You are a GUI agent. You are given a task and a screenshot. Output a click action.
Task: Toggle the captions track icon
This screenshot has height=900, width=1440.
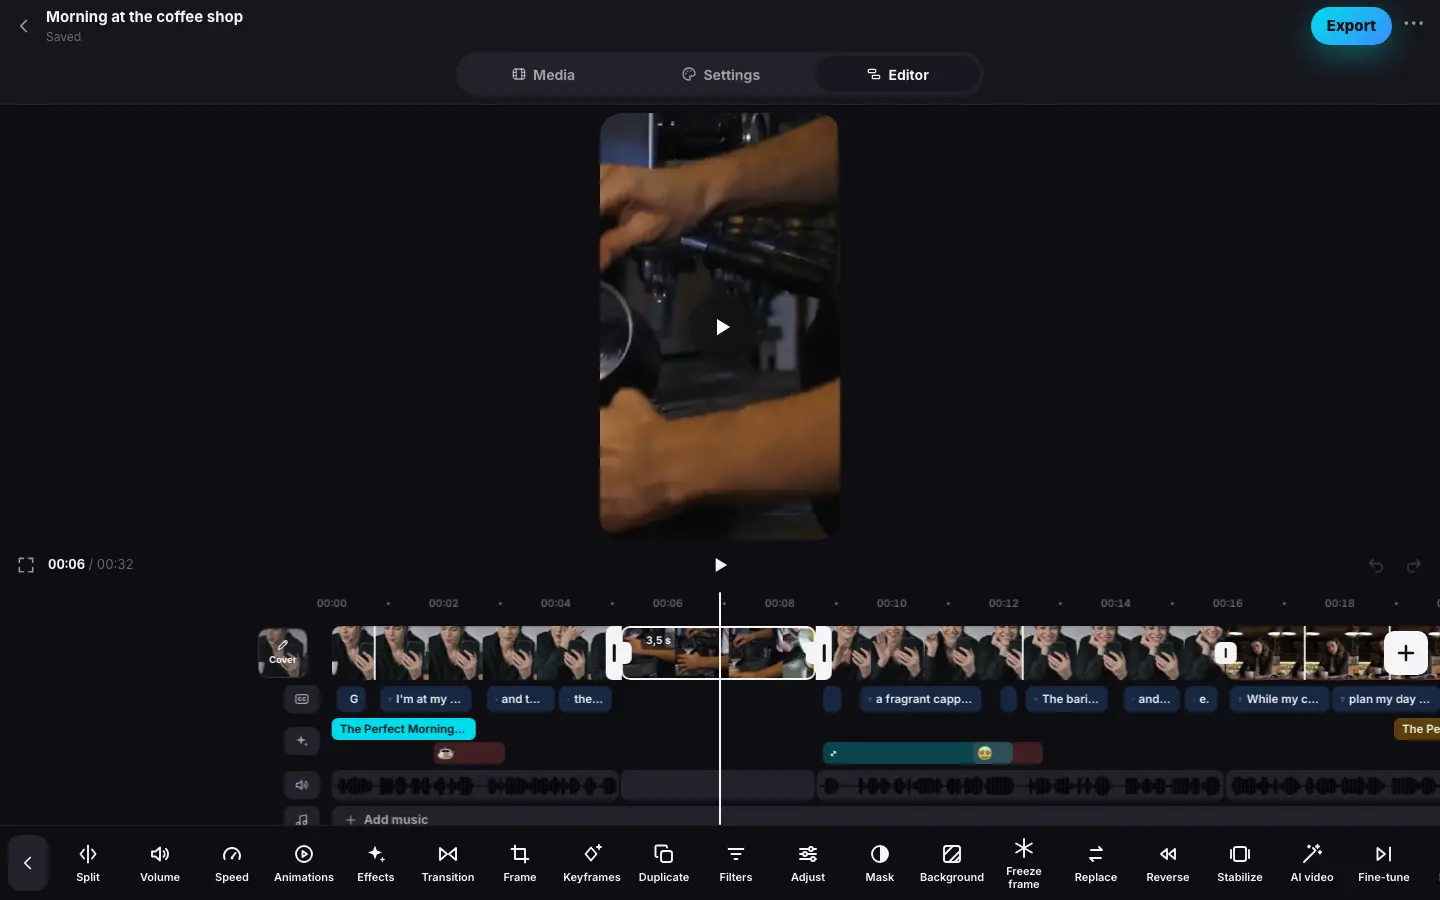pos(302,699)
